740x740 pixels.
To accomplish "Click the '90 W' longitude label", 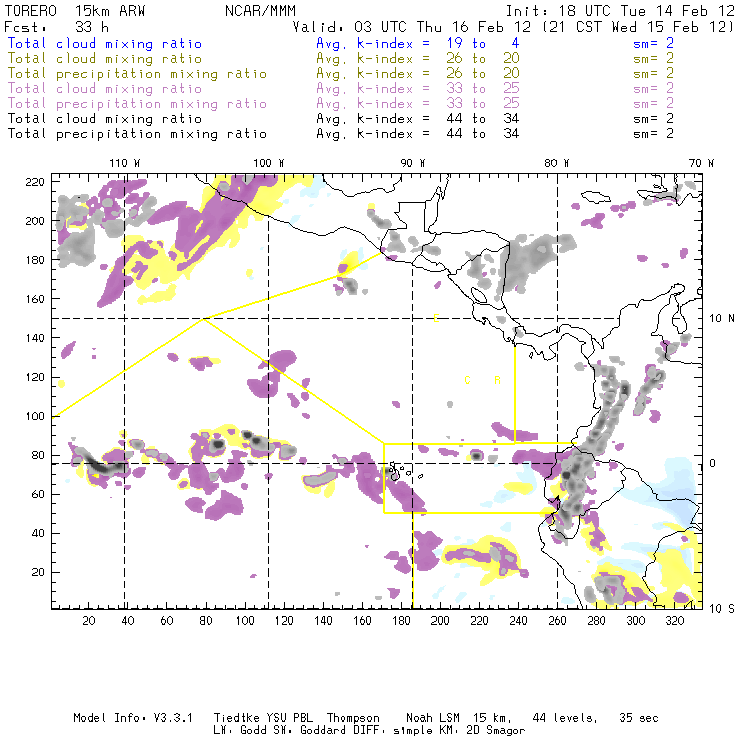I will point(413,163).
